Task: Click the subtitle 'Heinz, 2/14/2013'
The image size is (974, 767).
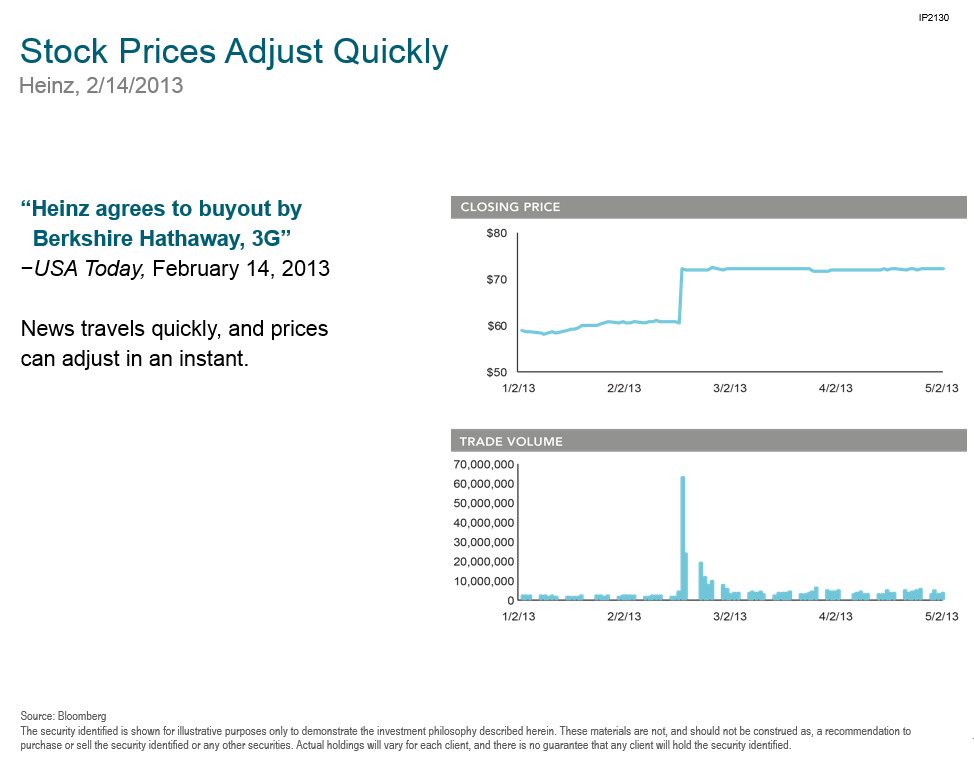Action: (x=101, y=86)
